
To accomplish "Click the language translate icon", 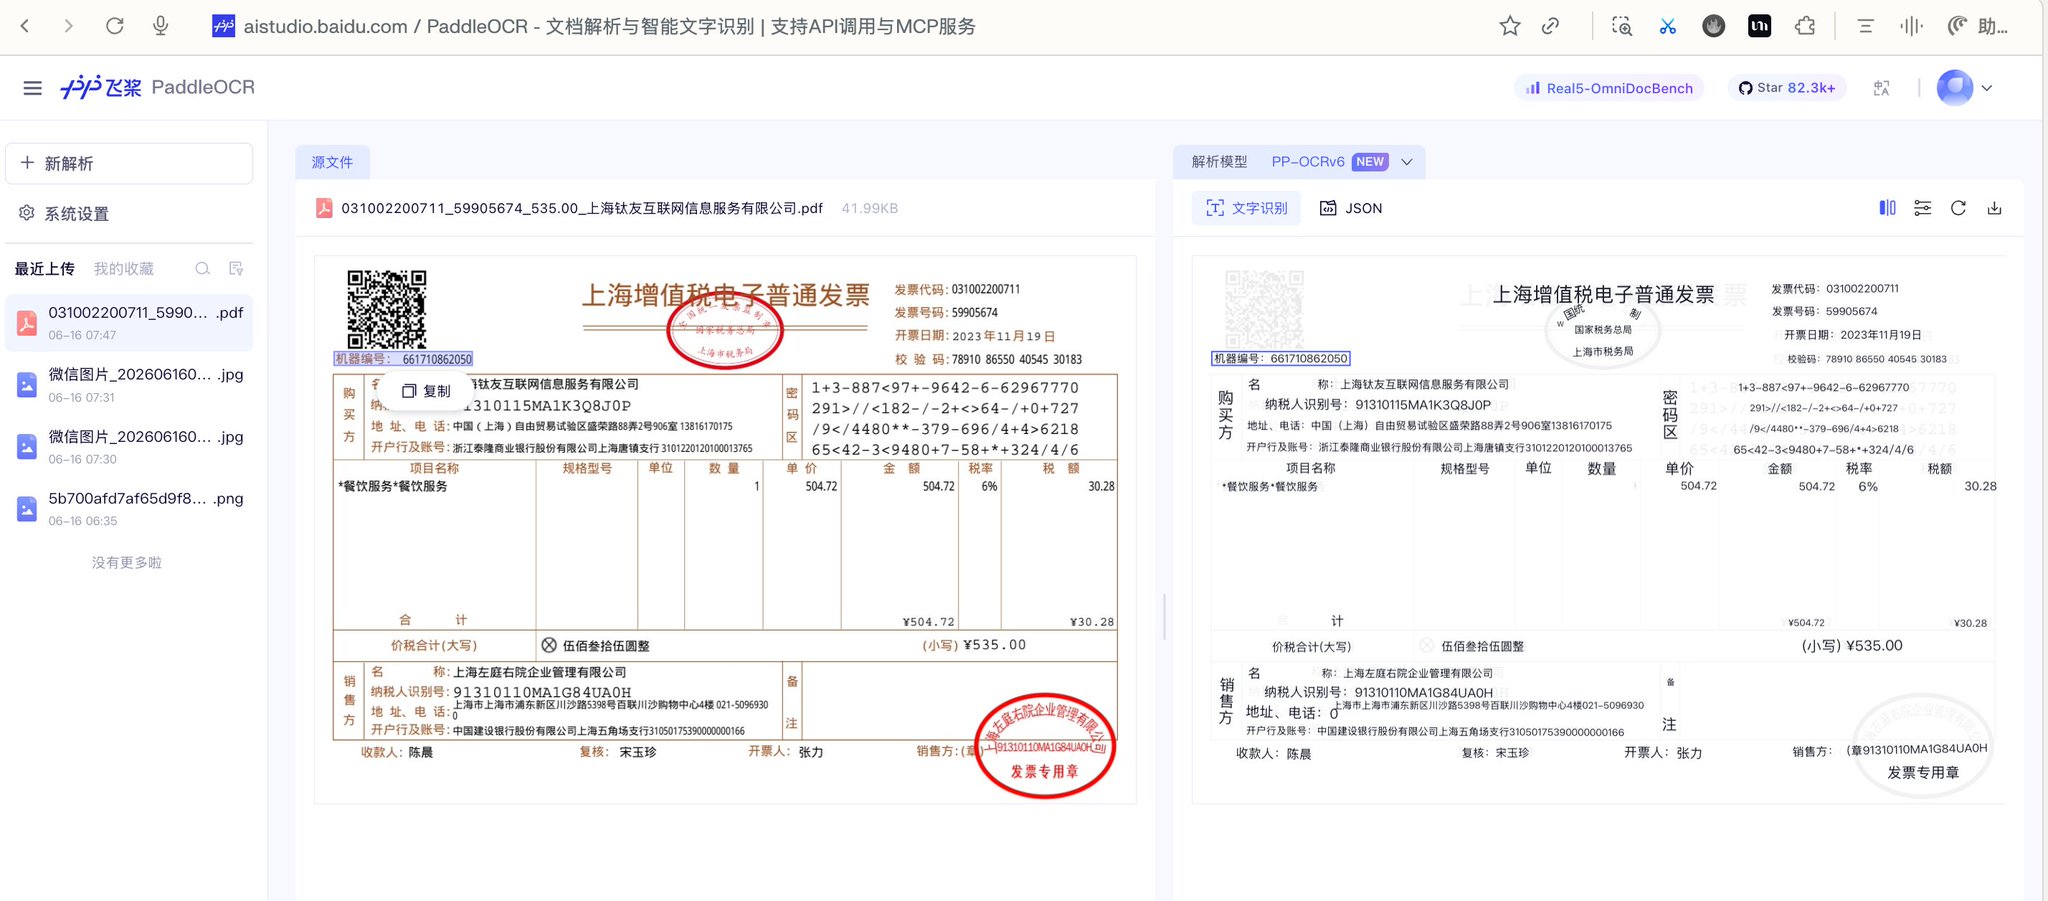I will tap(1881, 88).
